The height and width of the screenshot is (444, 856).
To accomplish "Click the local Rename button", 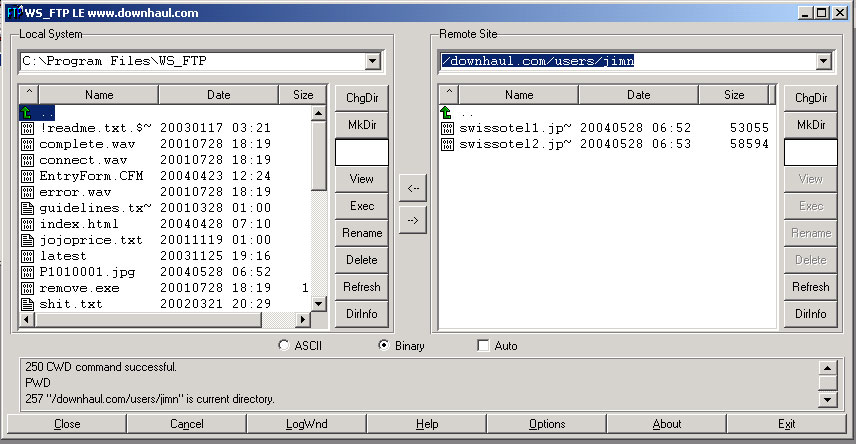I will [x=361, y=233].
